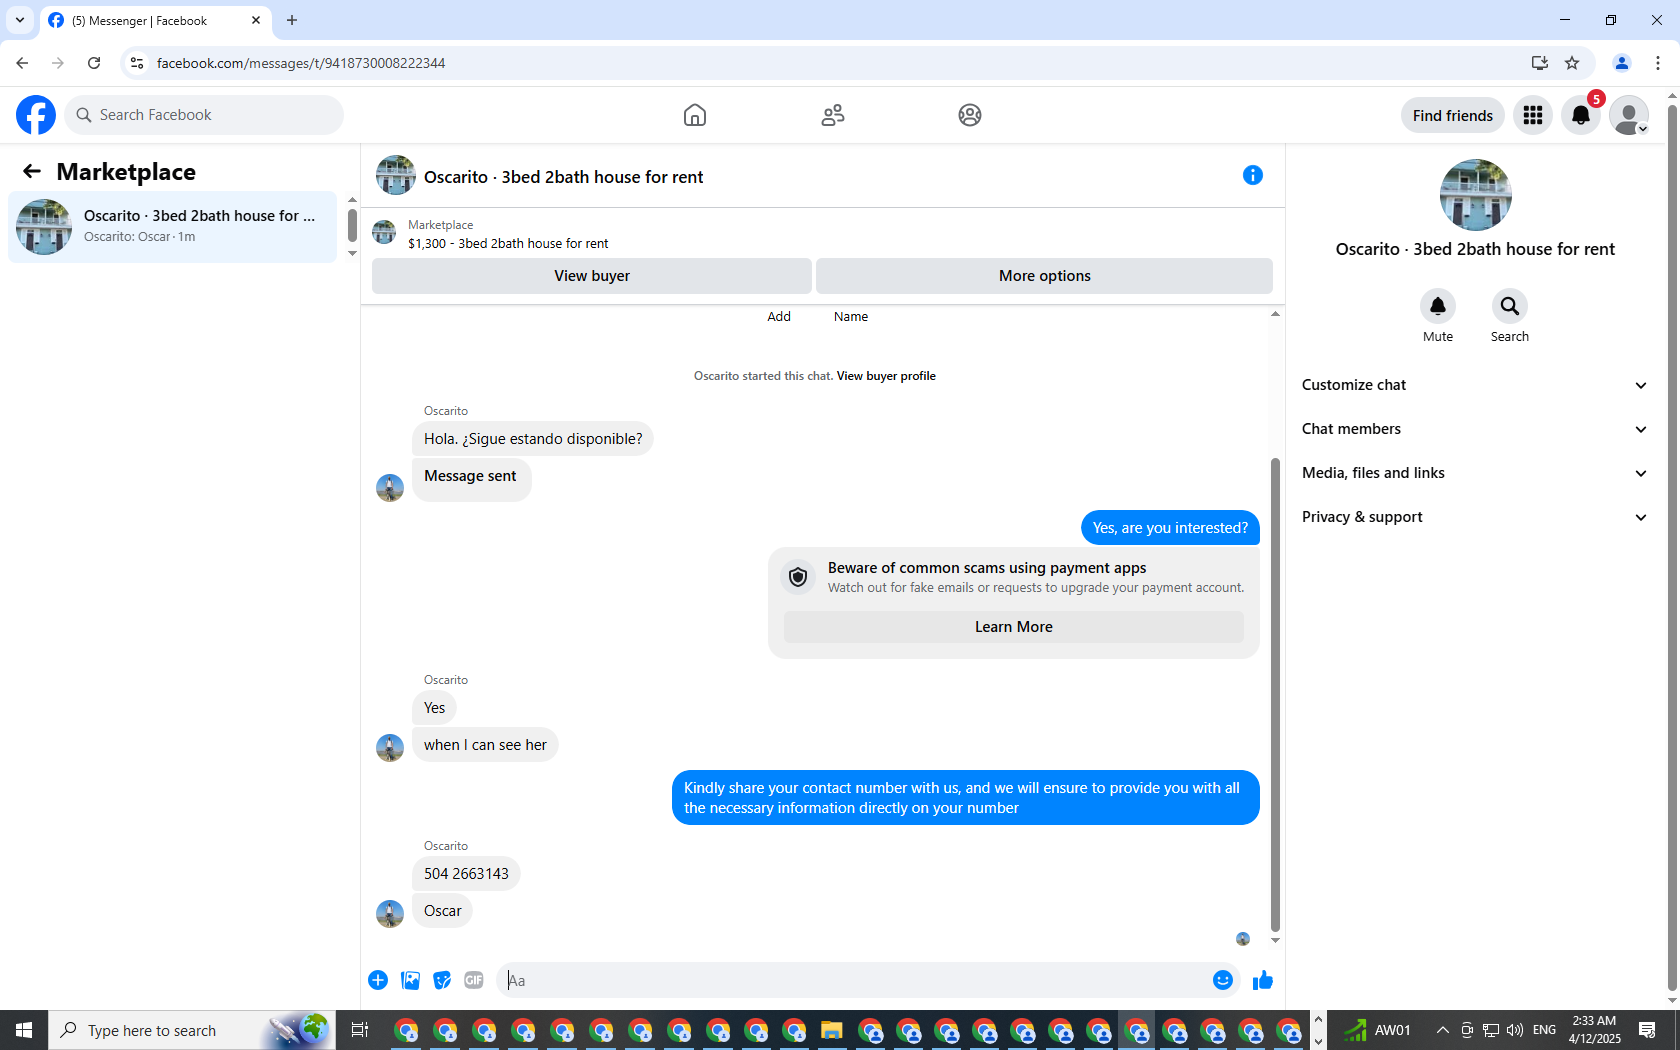Open the notifications bell with 5 badge
Image resolution: width=1680 pixels, height=1050 pixels.
[1581, 115]
